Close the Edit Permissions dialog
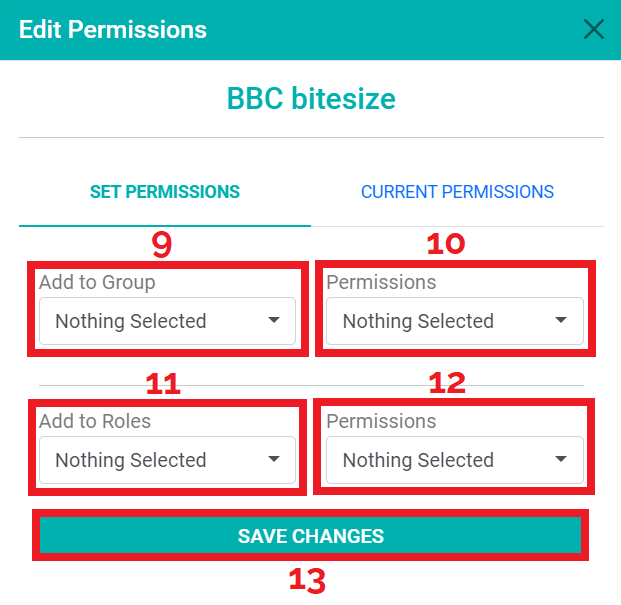Image resolution: width=621 pixels, height=605 pixels. 594,29
